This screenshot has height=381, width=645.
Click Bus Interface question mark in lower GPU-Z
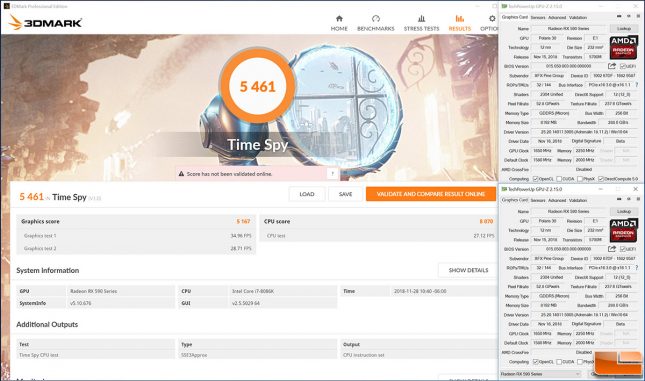click(637, 268)
